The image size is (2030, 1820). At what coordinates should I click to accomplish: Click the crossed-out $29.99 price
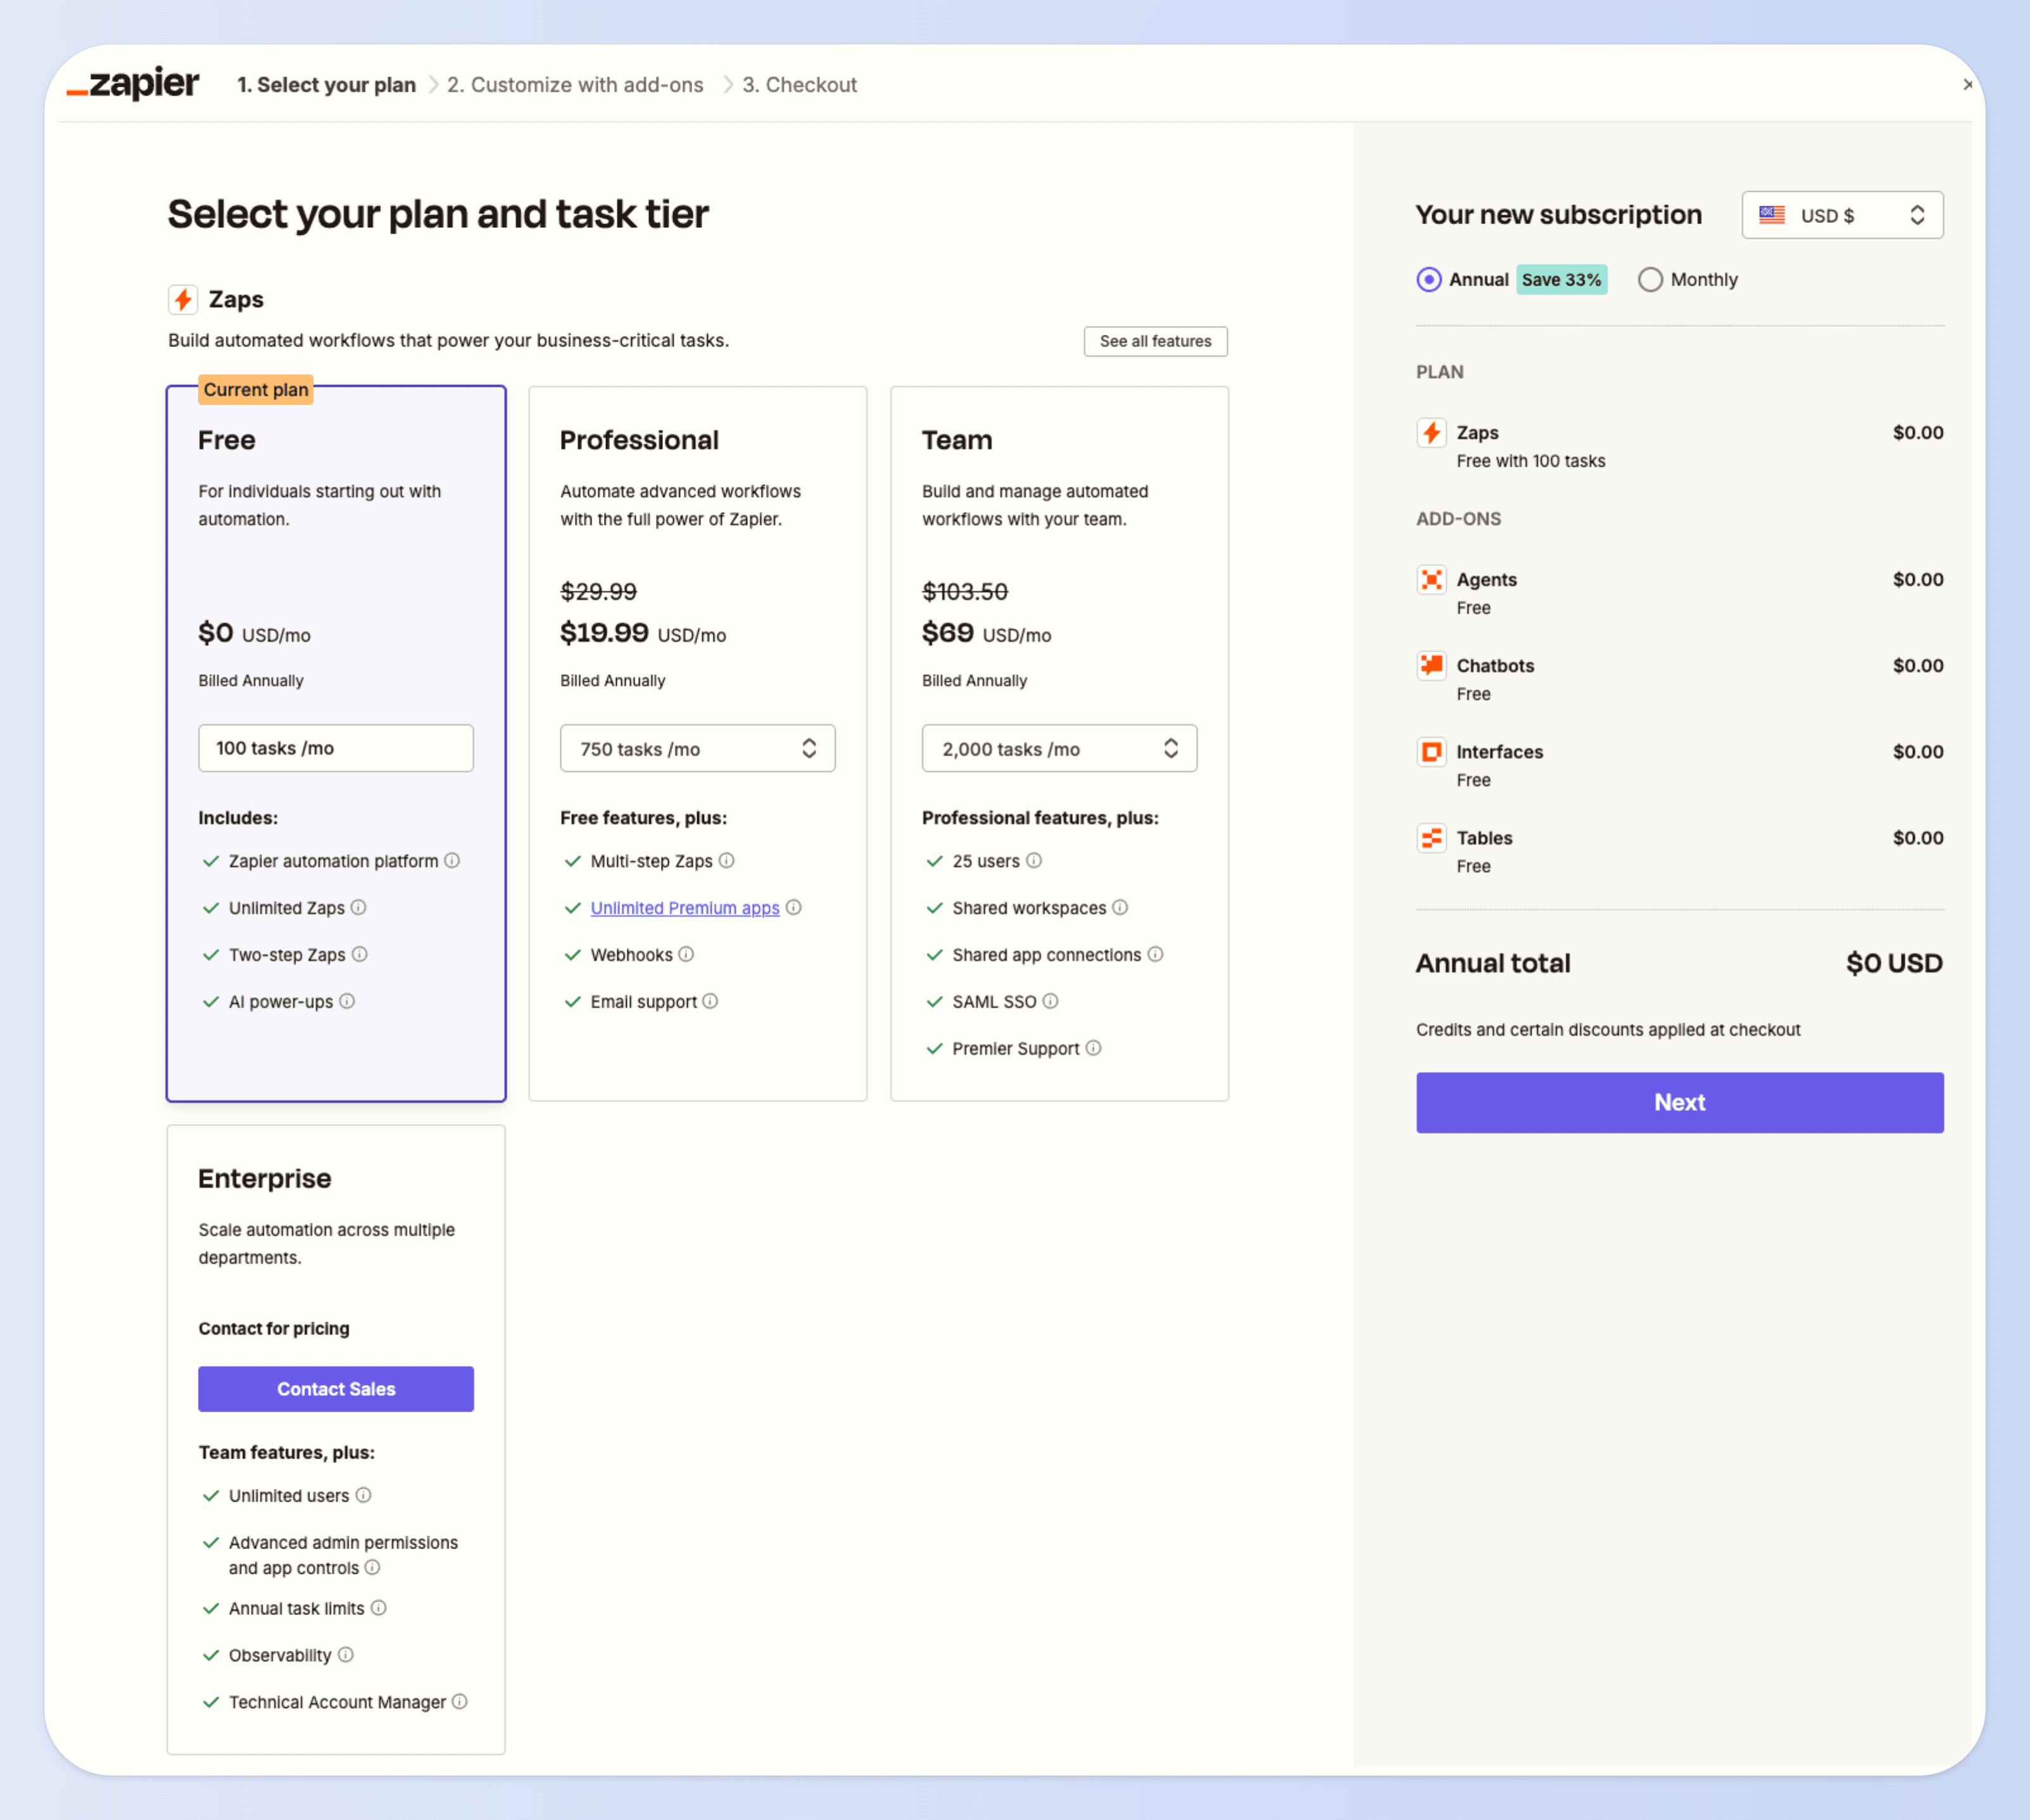tap(598, 591)
